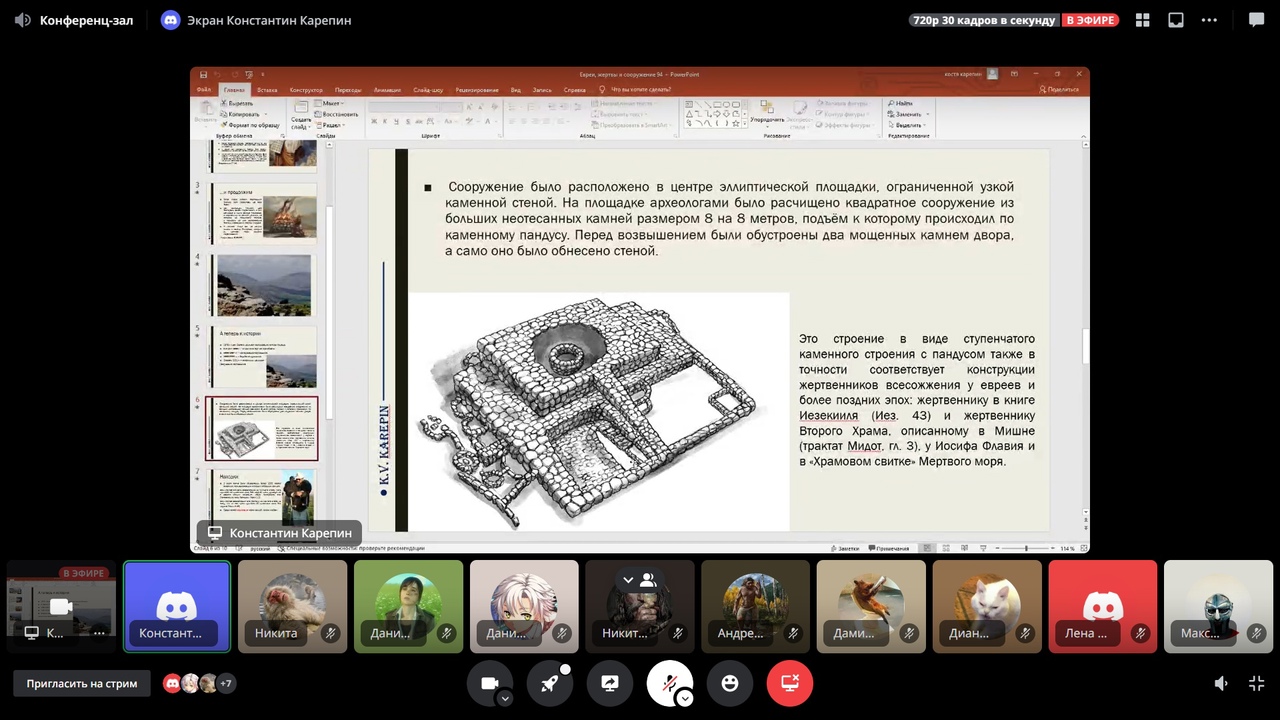Toggle the voice channel speaker icon
The image size is (1280, 720).
23,20
